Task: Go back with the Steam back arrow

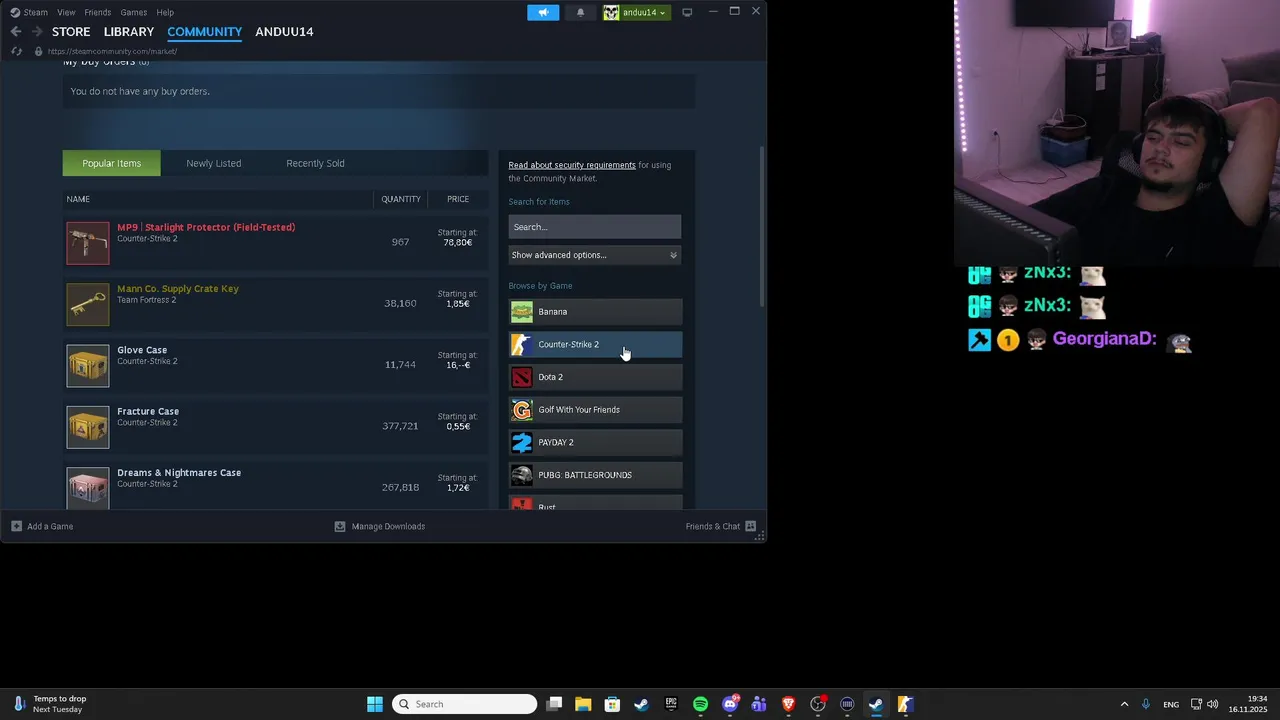Action: pyautogui.click(x=16, y=32)
